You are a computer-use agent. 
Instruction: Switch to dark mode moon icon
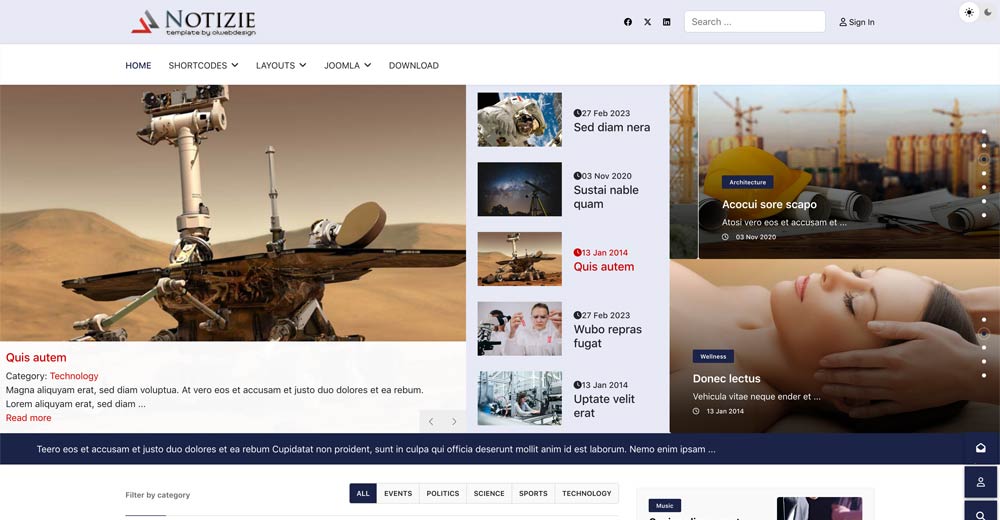click(x=988, y=12)
